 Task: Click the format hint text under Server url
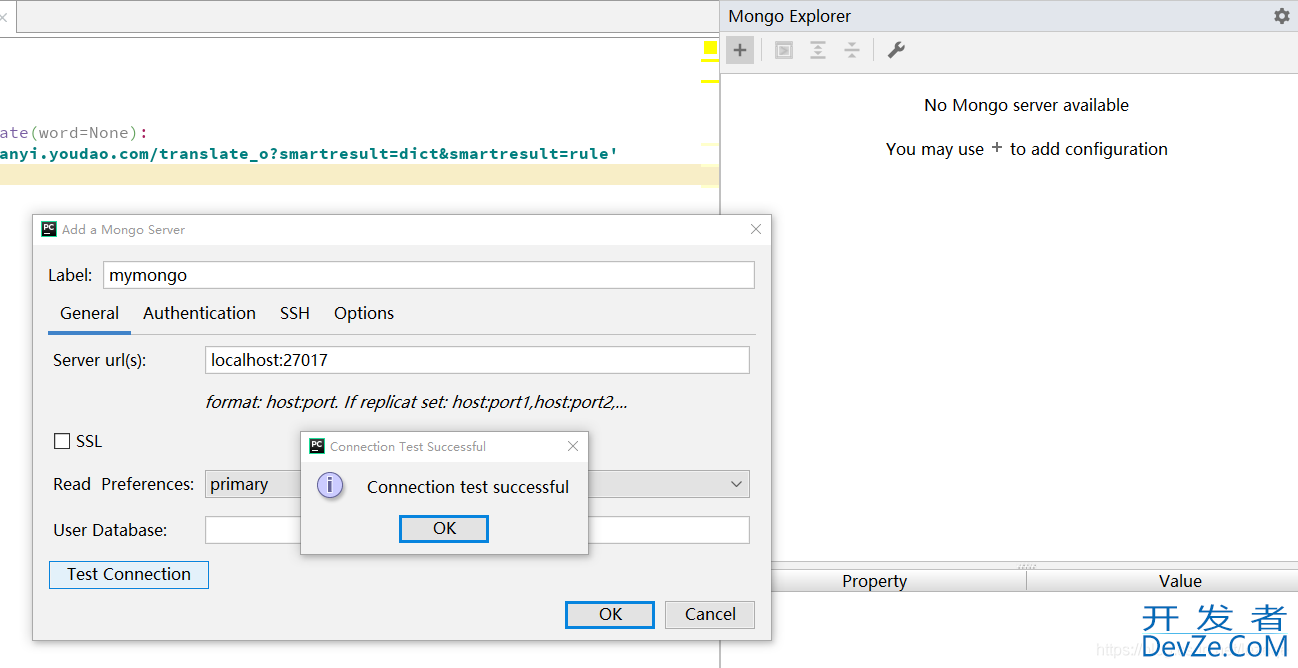pos(416,403)
